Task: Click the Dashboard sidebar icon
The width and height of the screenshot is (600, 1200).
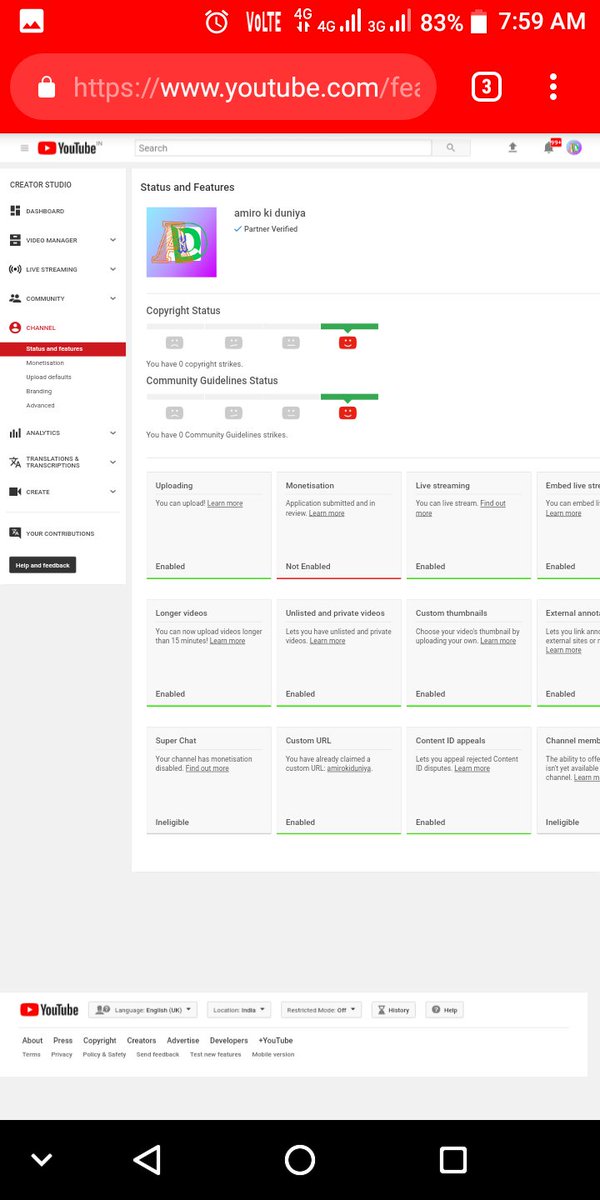Action: point(15,211)
